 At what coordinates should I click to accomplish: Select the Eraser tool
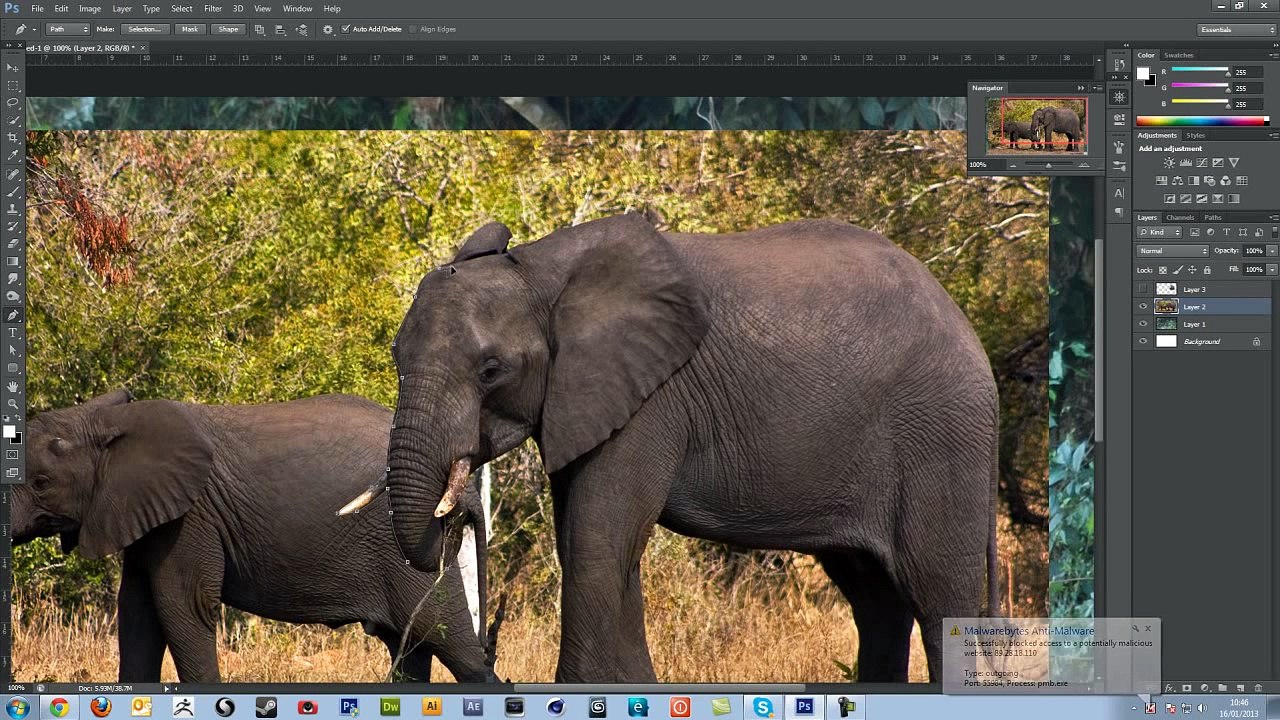13,244
